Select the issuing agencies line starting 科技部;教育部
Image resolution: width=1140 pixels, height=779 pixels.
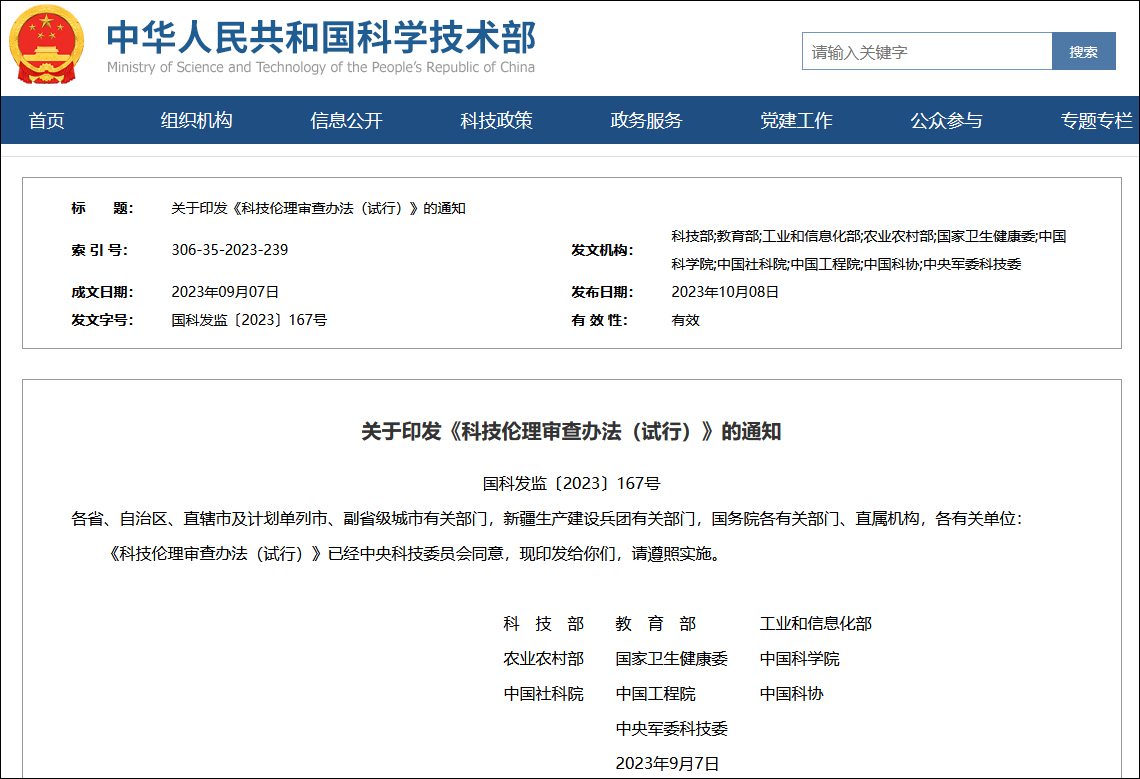(x=869, y=236)
